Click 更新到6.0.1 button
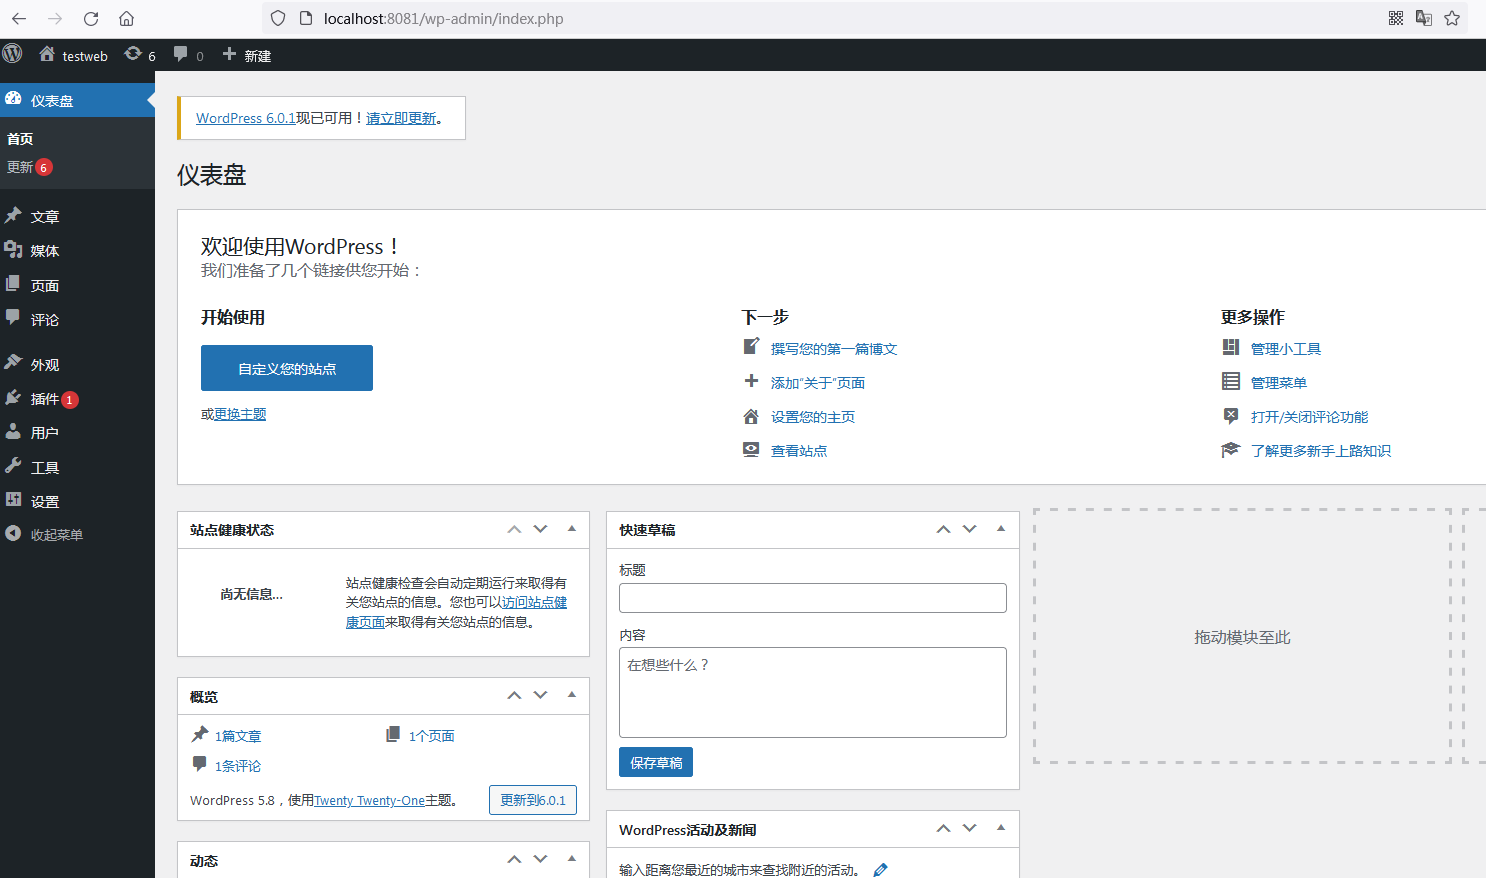Image resolution: width=1486 pixels, height=878 pixels. pyautogui.click(x=533, y=800)
